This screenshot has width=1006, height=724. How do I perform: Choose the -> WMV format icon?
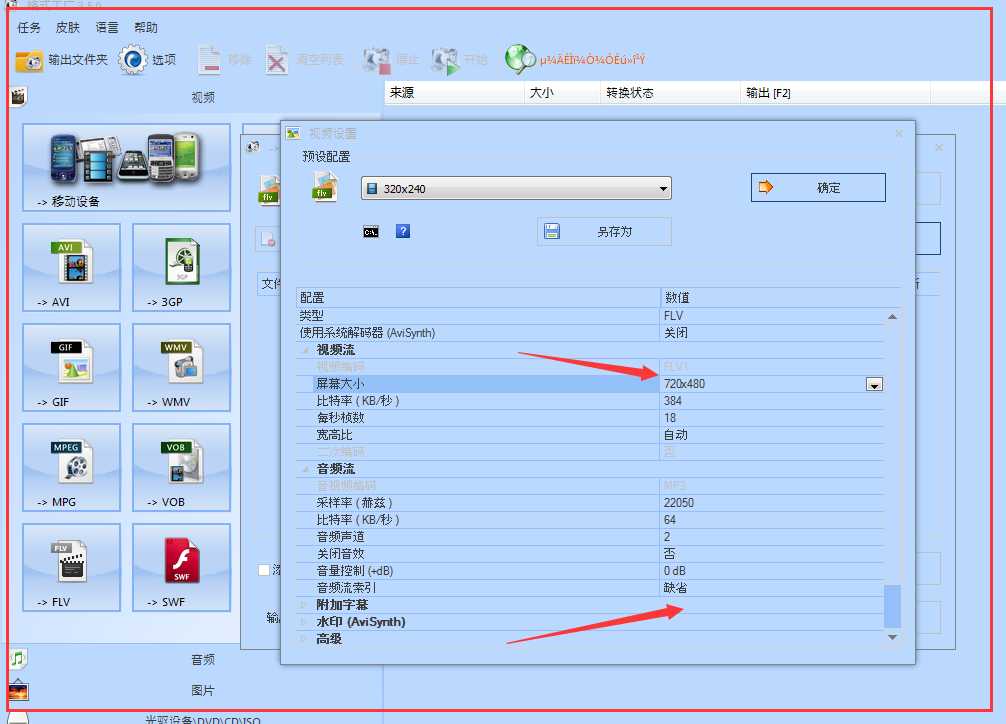click(x=182, y=367)
